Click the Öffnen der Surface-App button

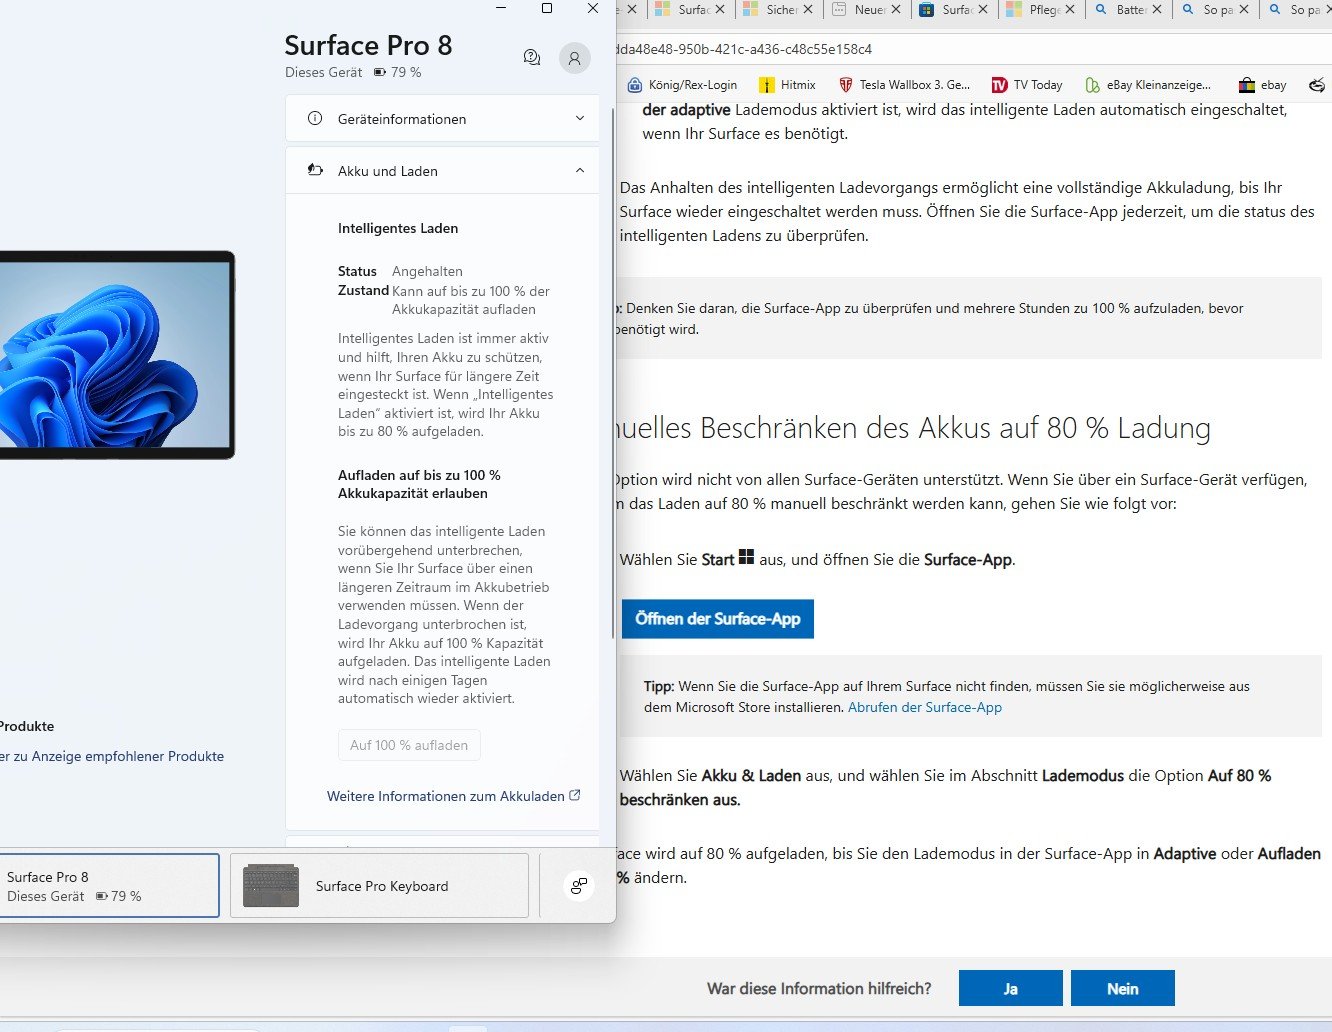pyautogui.click(x=718, y=619)
